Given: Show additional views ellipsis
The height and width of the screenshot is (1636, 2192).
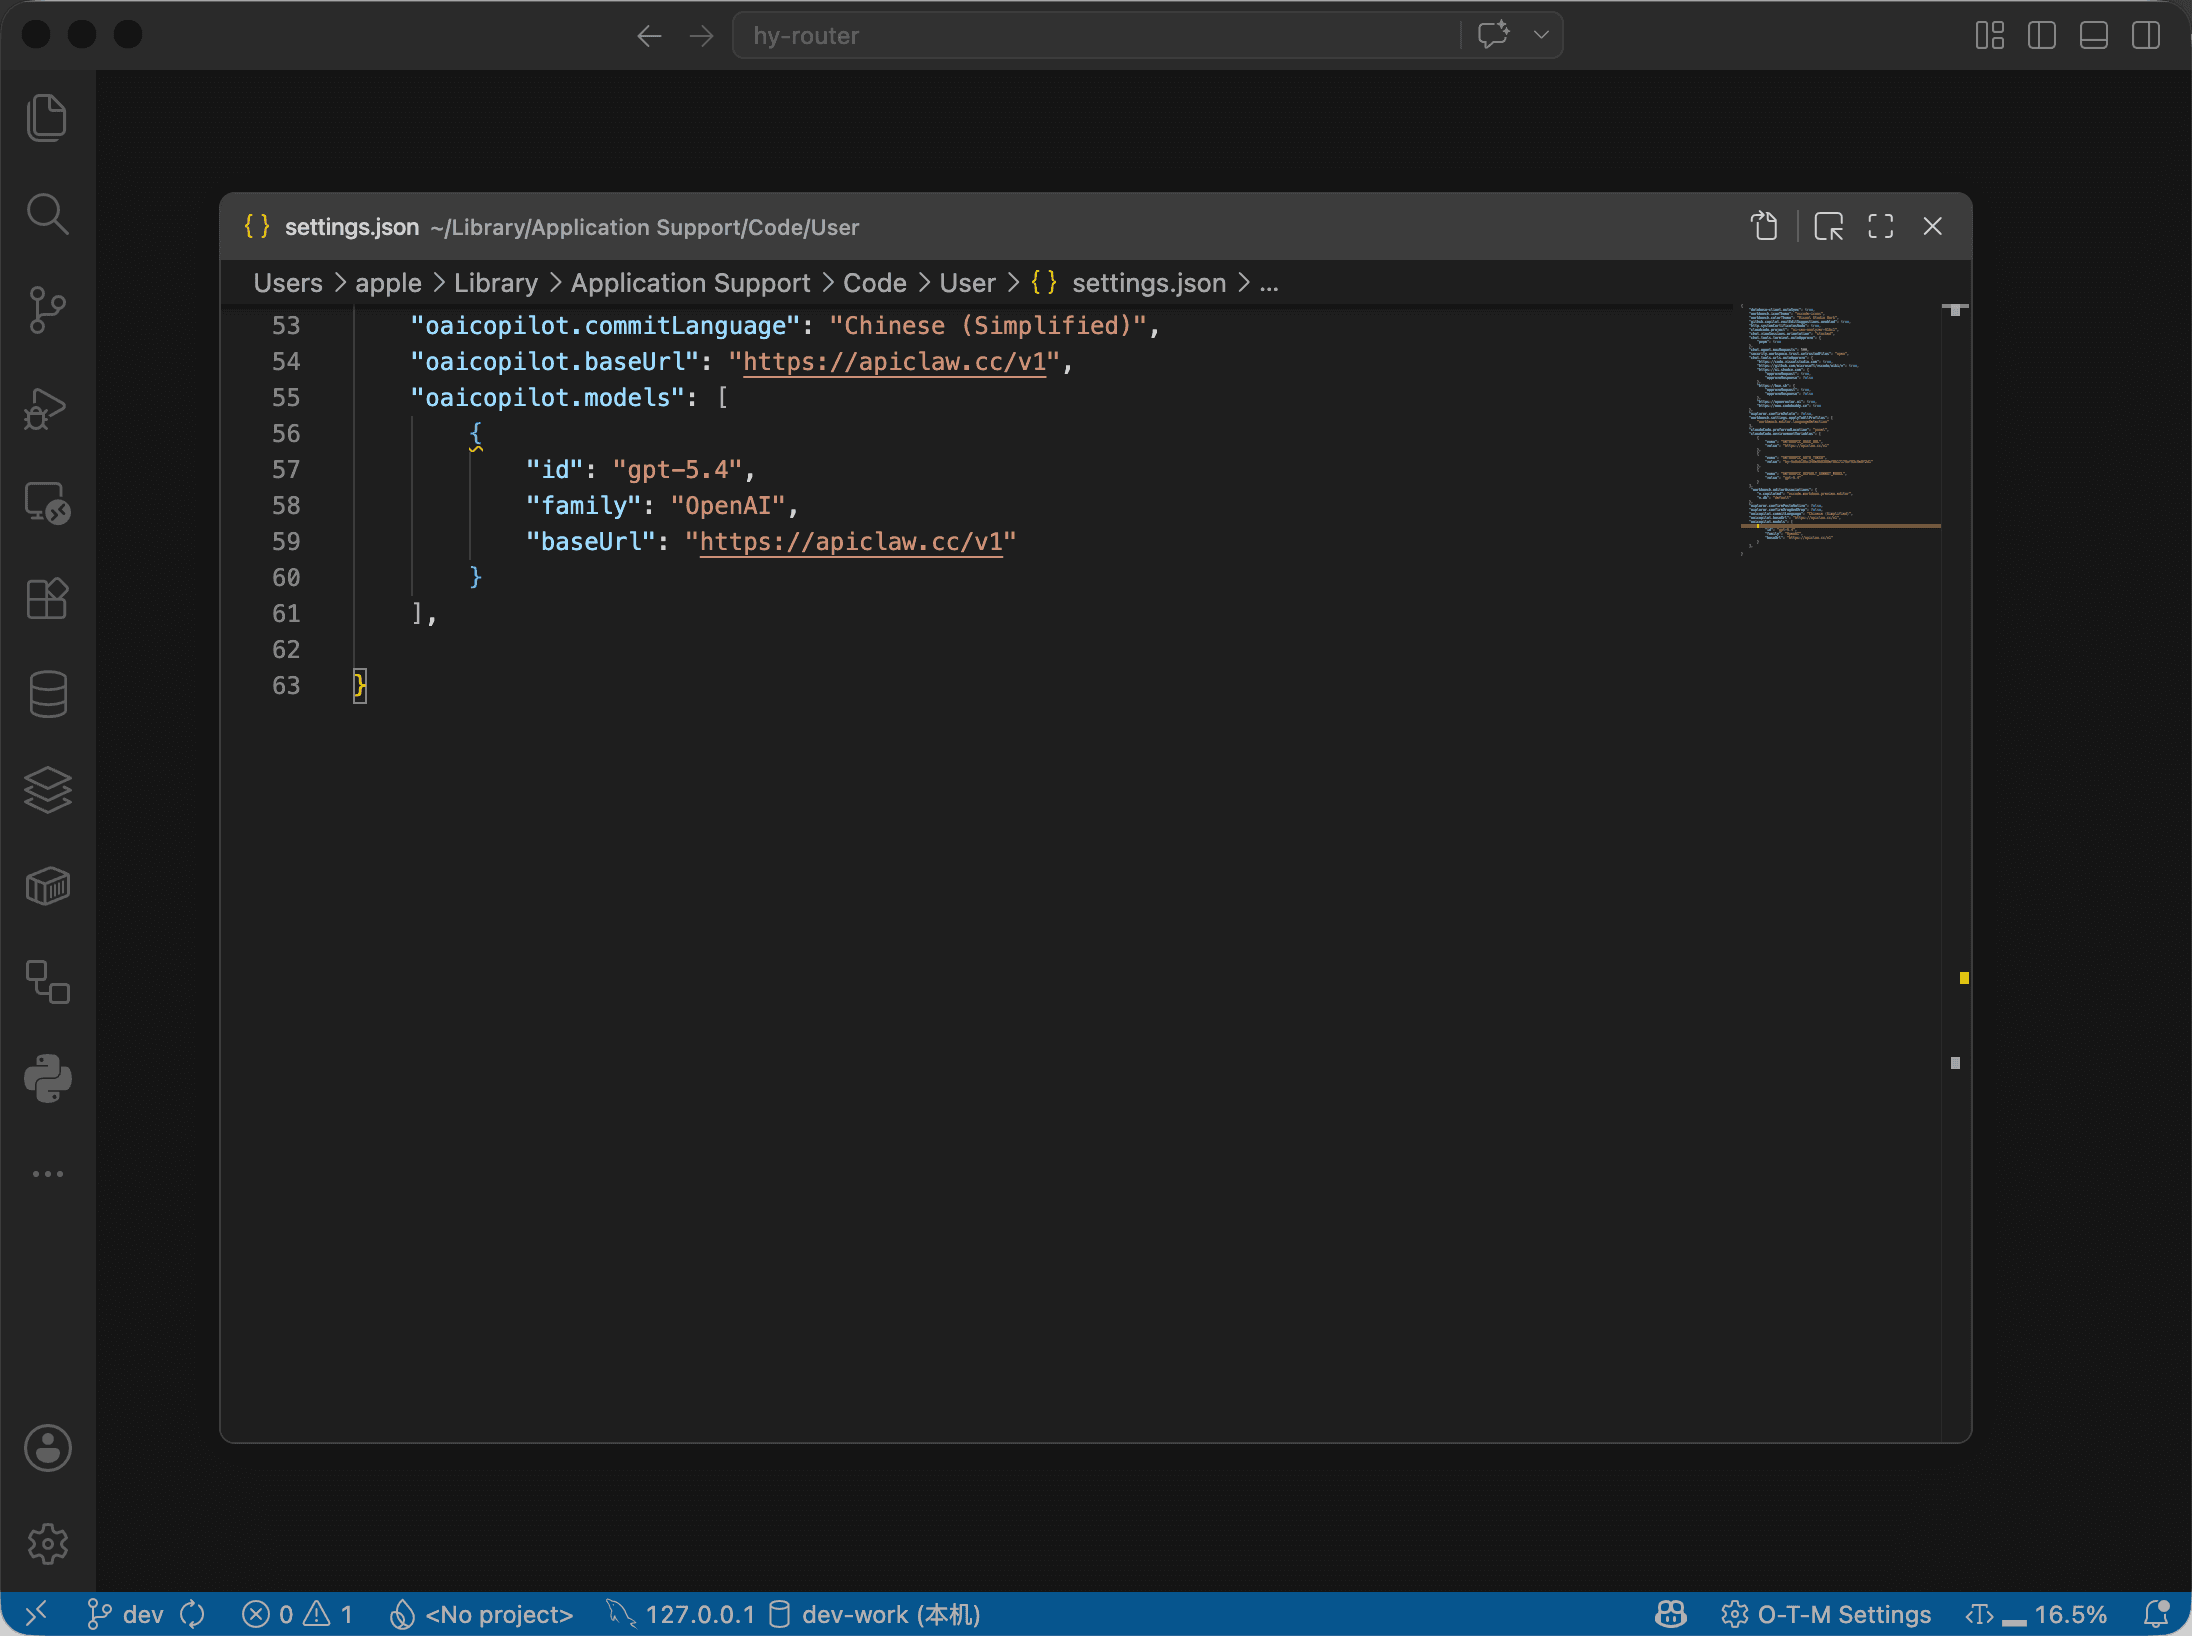Looking at the screenshot, I should [x=47, y=1174].
